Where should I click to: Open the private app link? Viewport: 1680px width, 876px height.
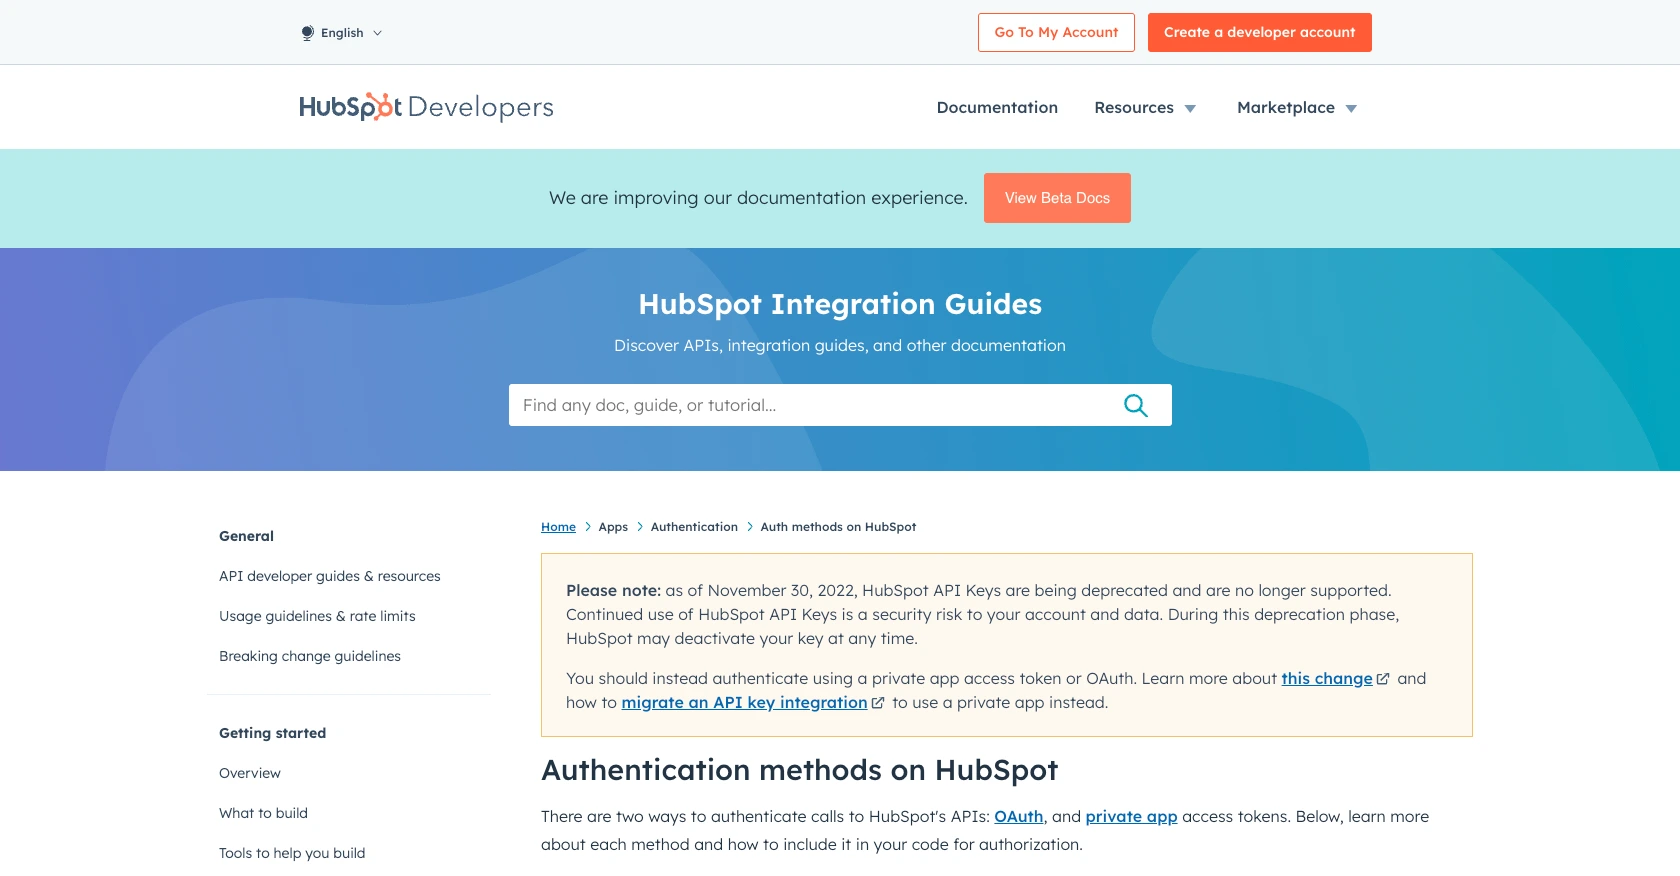pos(1131,816)
